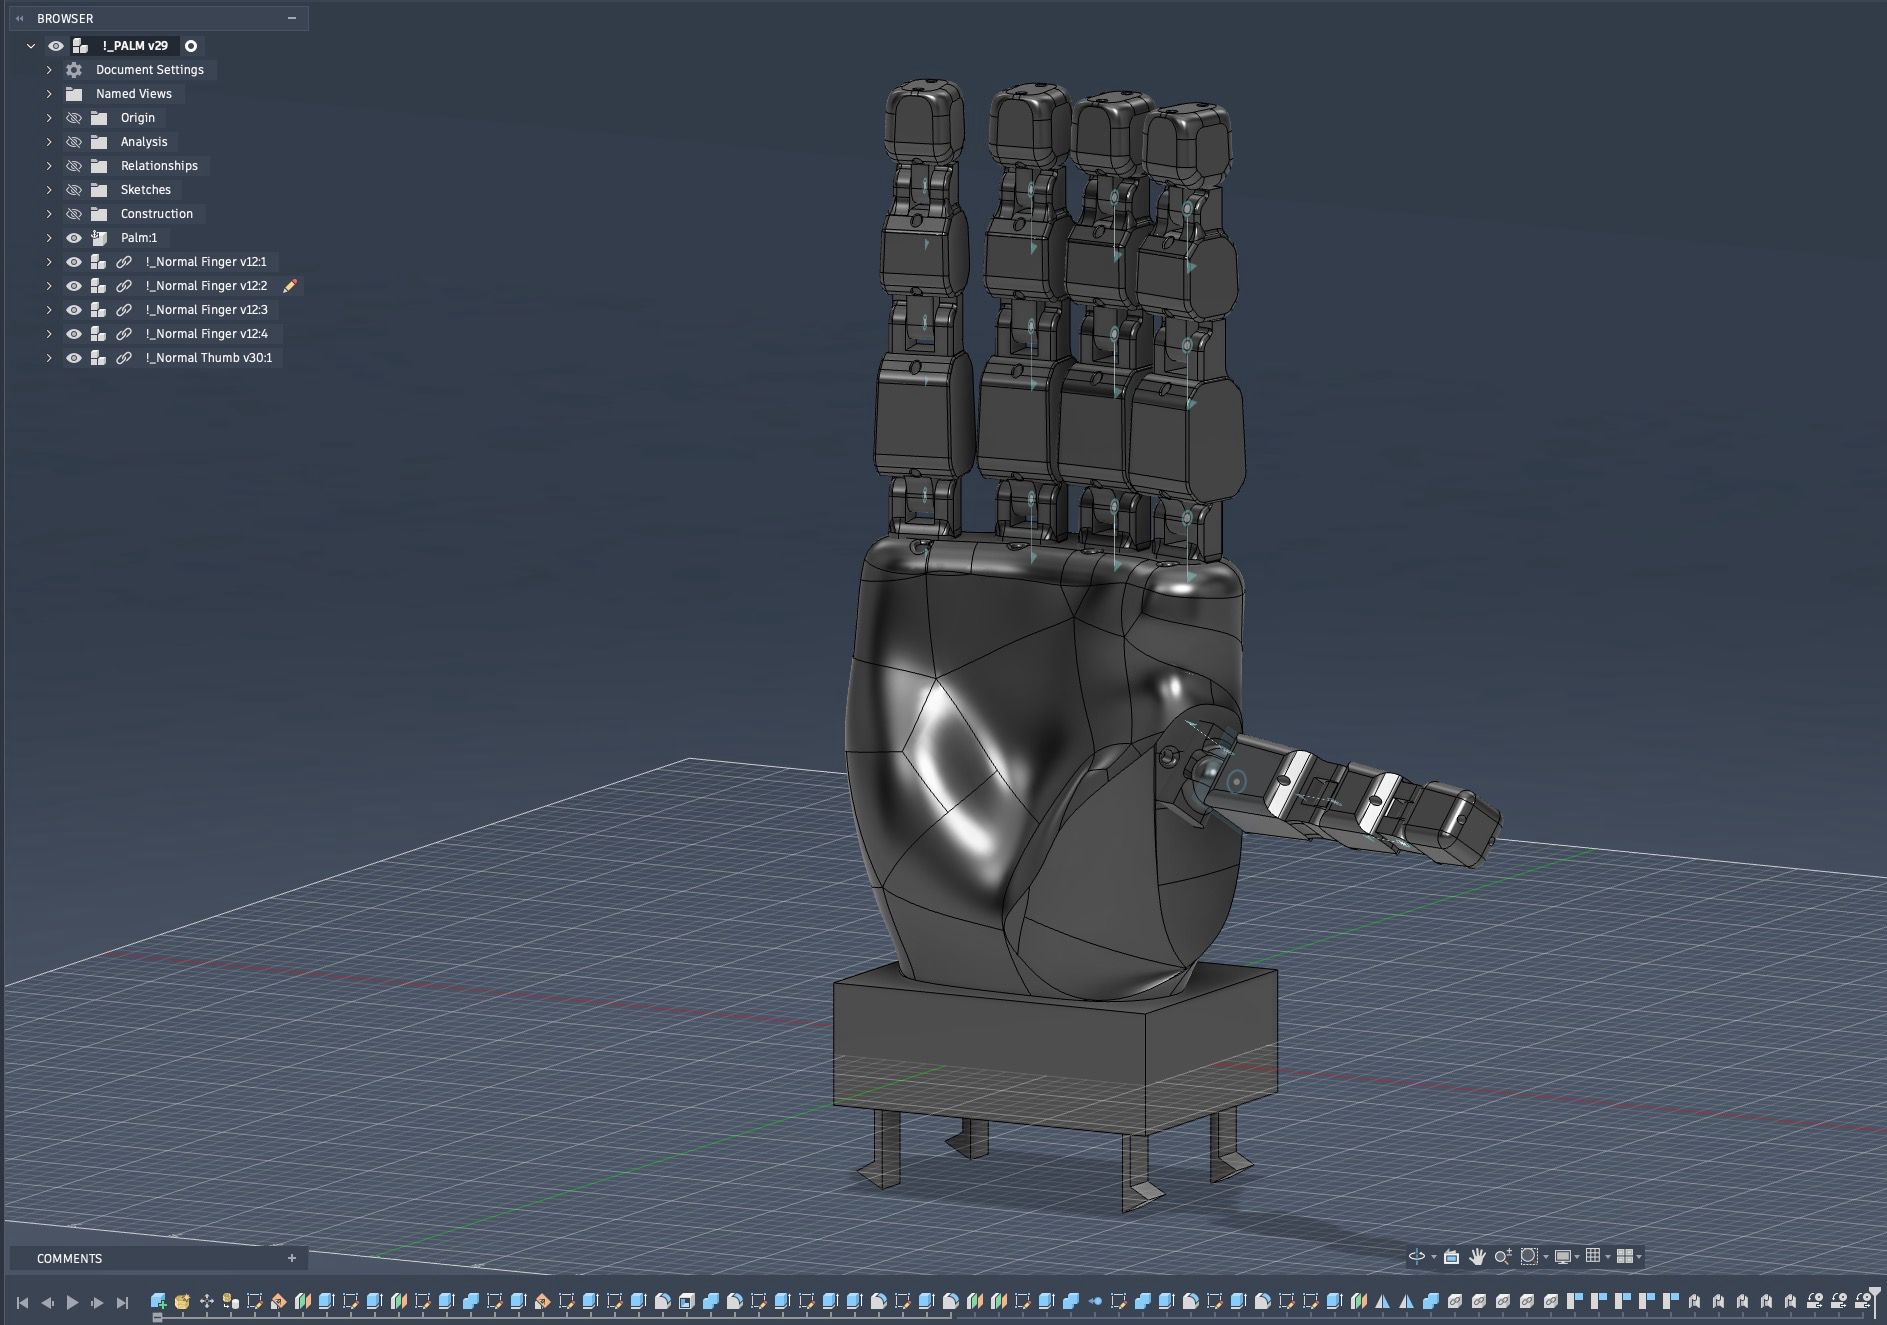1887x1325 pixels.
Task: Show the Relationships folder with its eye icon
Action: [x=74, y=166]
